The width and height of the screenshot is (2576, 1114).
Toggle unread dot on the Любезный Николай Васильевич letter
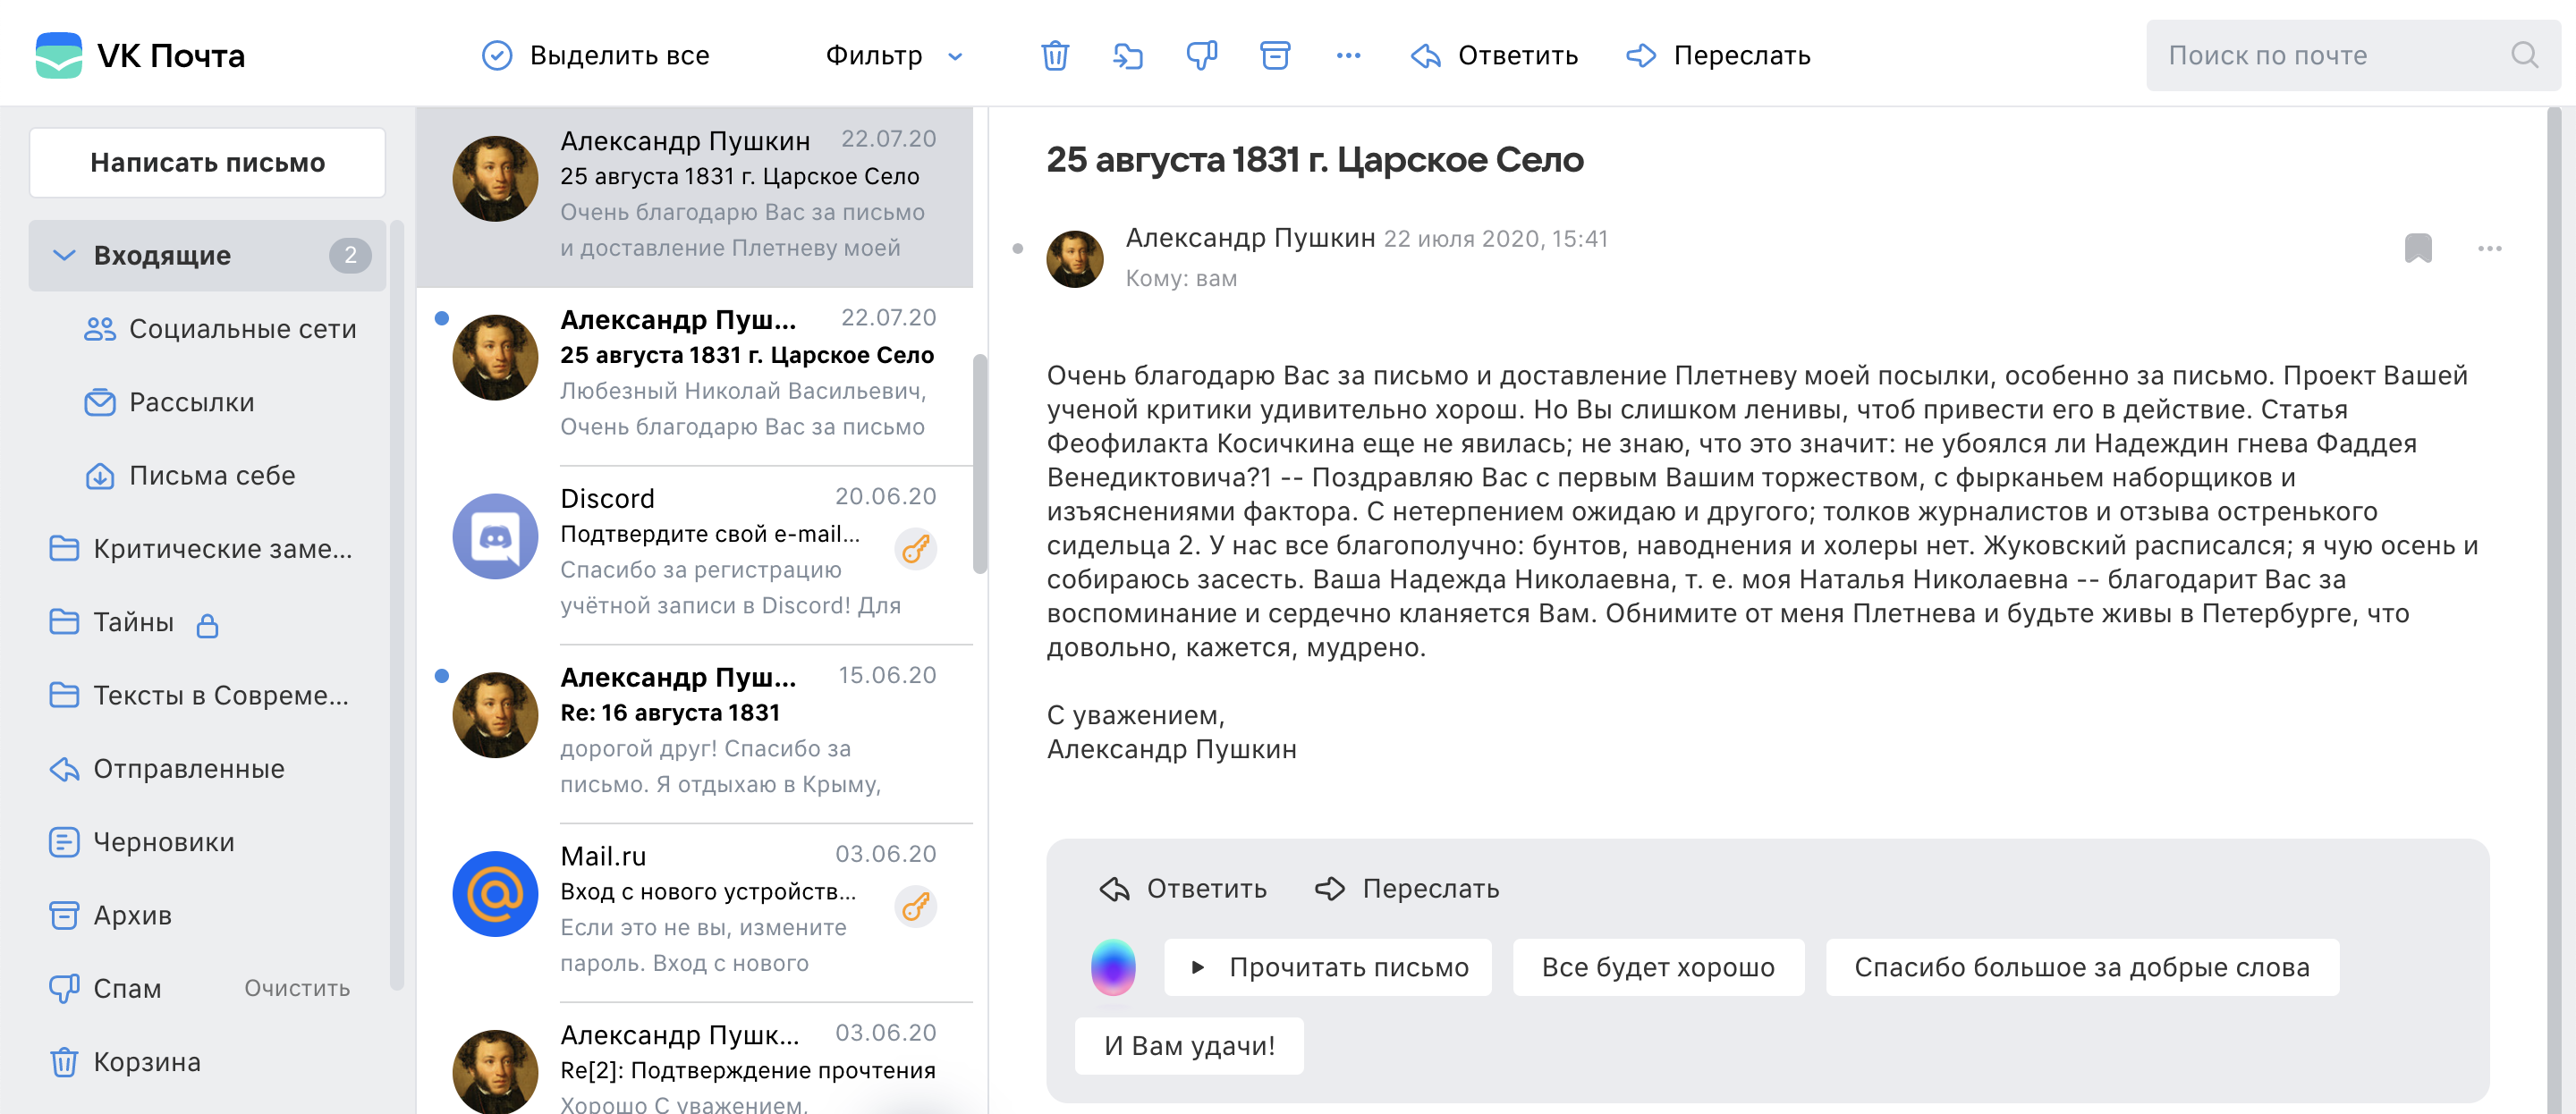click(441, 318)
